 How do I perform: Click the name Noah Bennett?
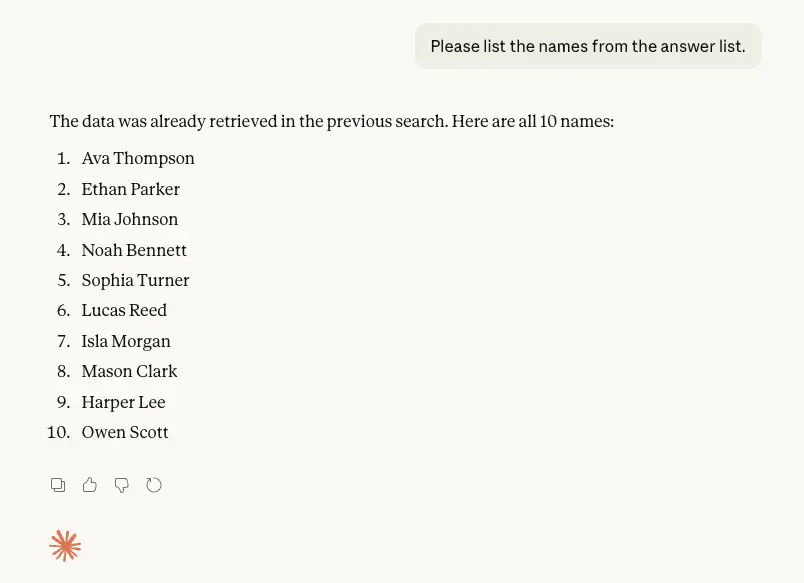[x=134, y=250]
